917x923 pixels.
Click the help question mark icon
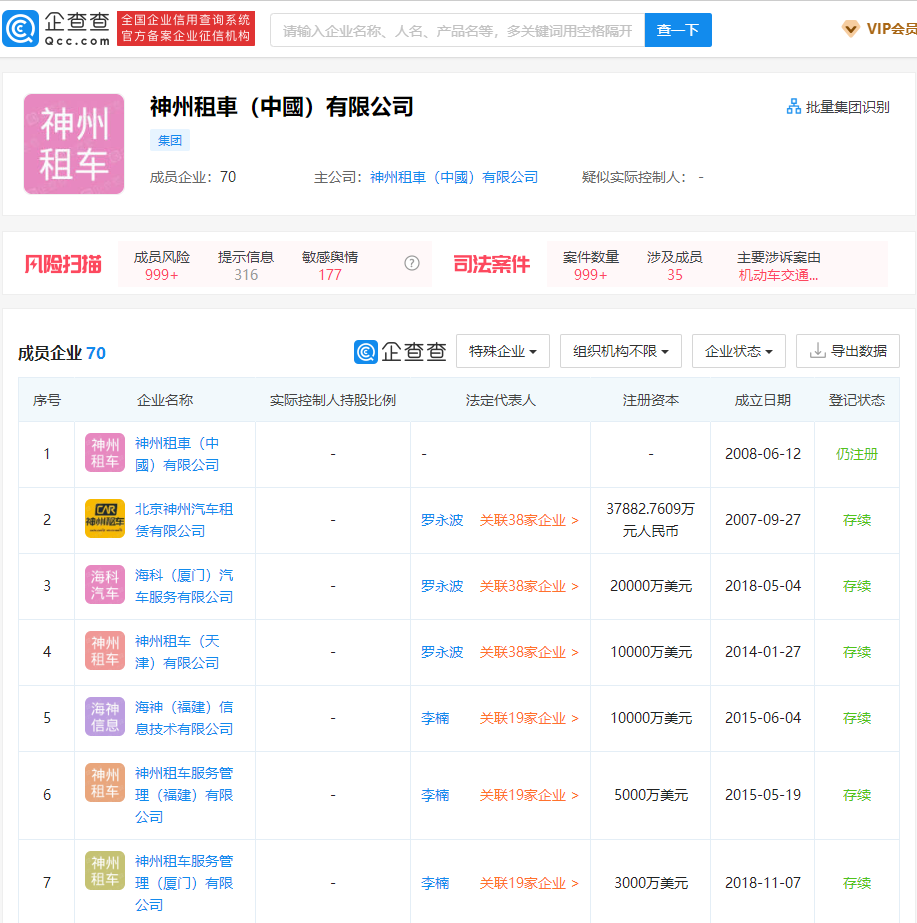(412, 263)
